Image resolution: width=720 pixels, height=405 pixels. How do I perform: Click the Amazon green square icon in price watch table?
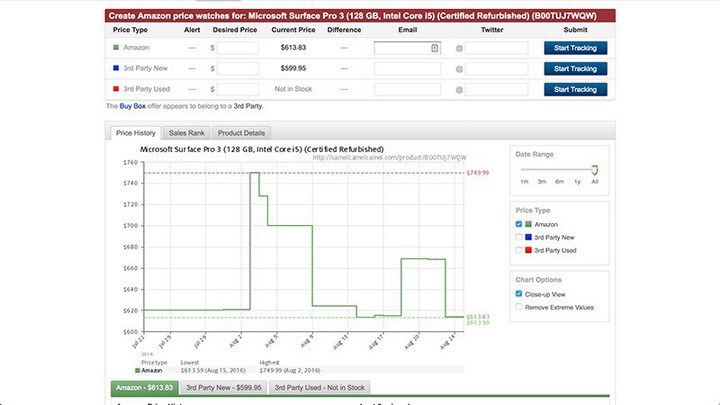(x=116, y=47)
